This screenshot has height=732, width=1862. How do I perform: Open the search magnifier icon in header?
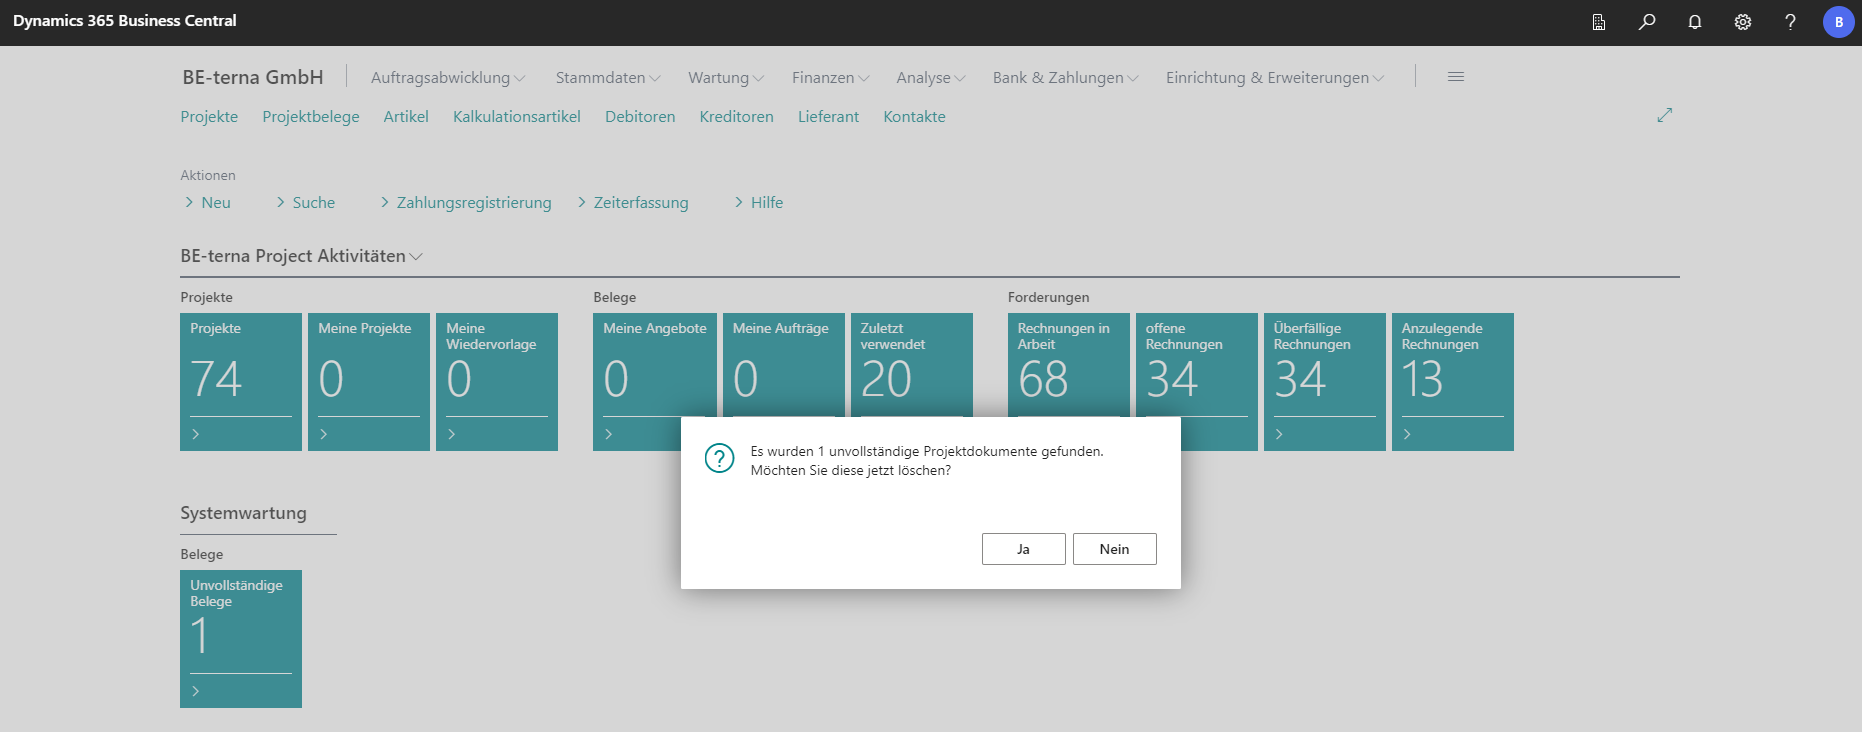coord(1646,22)
